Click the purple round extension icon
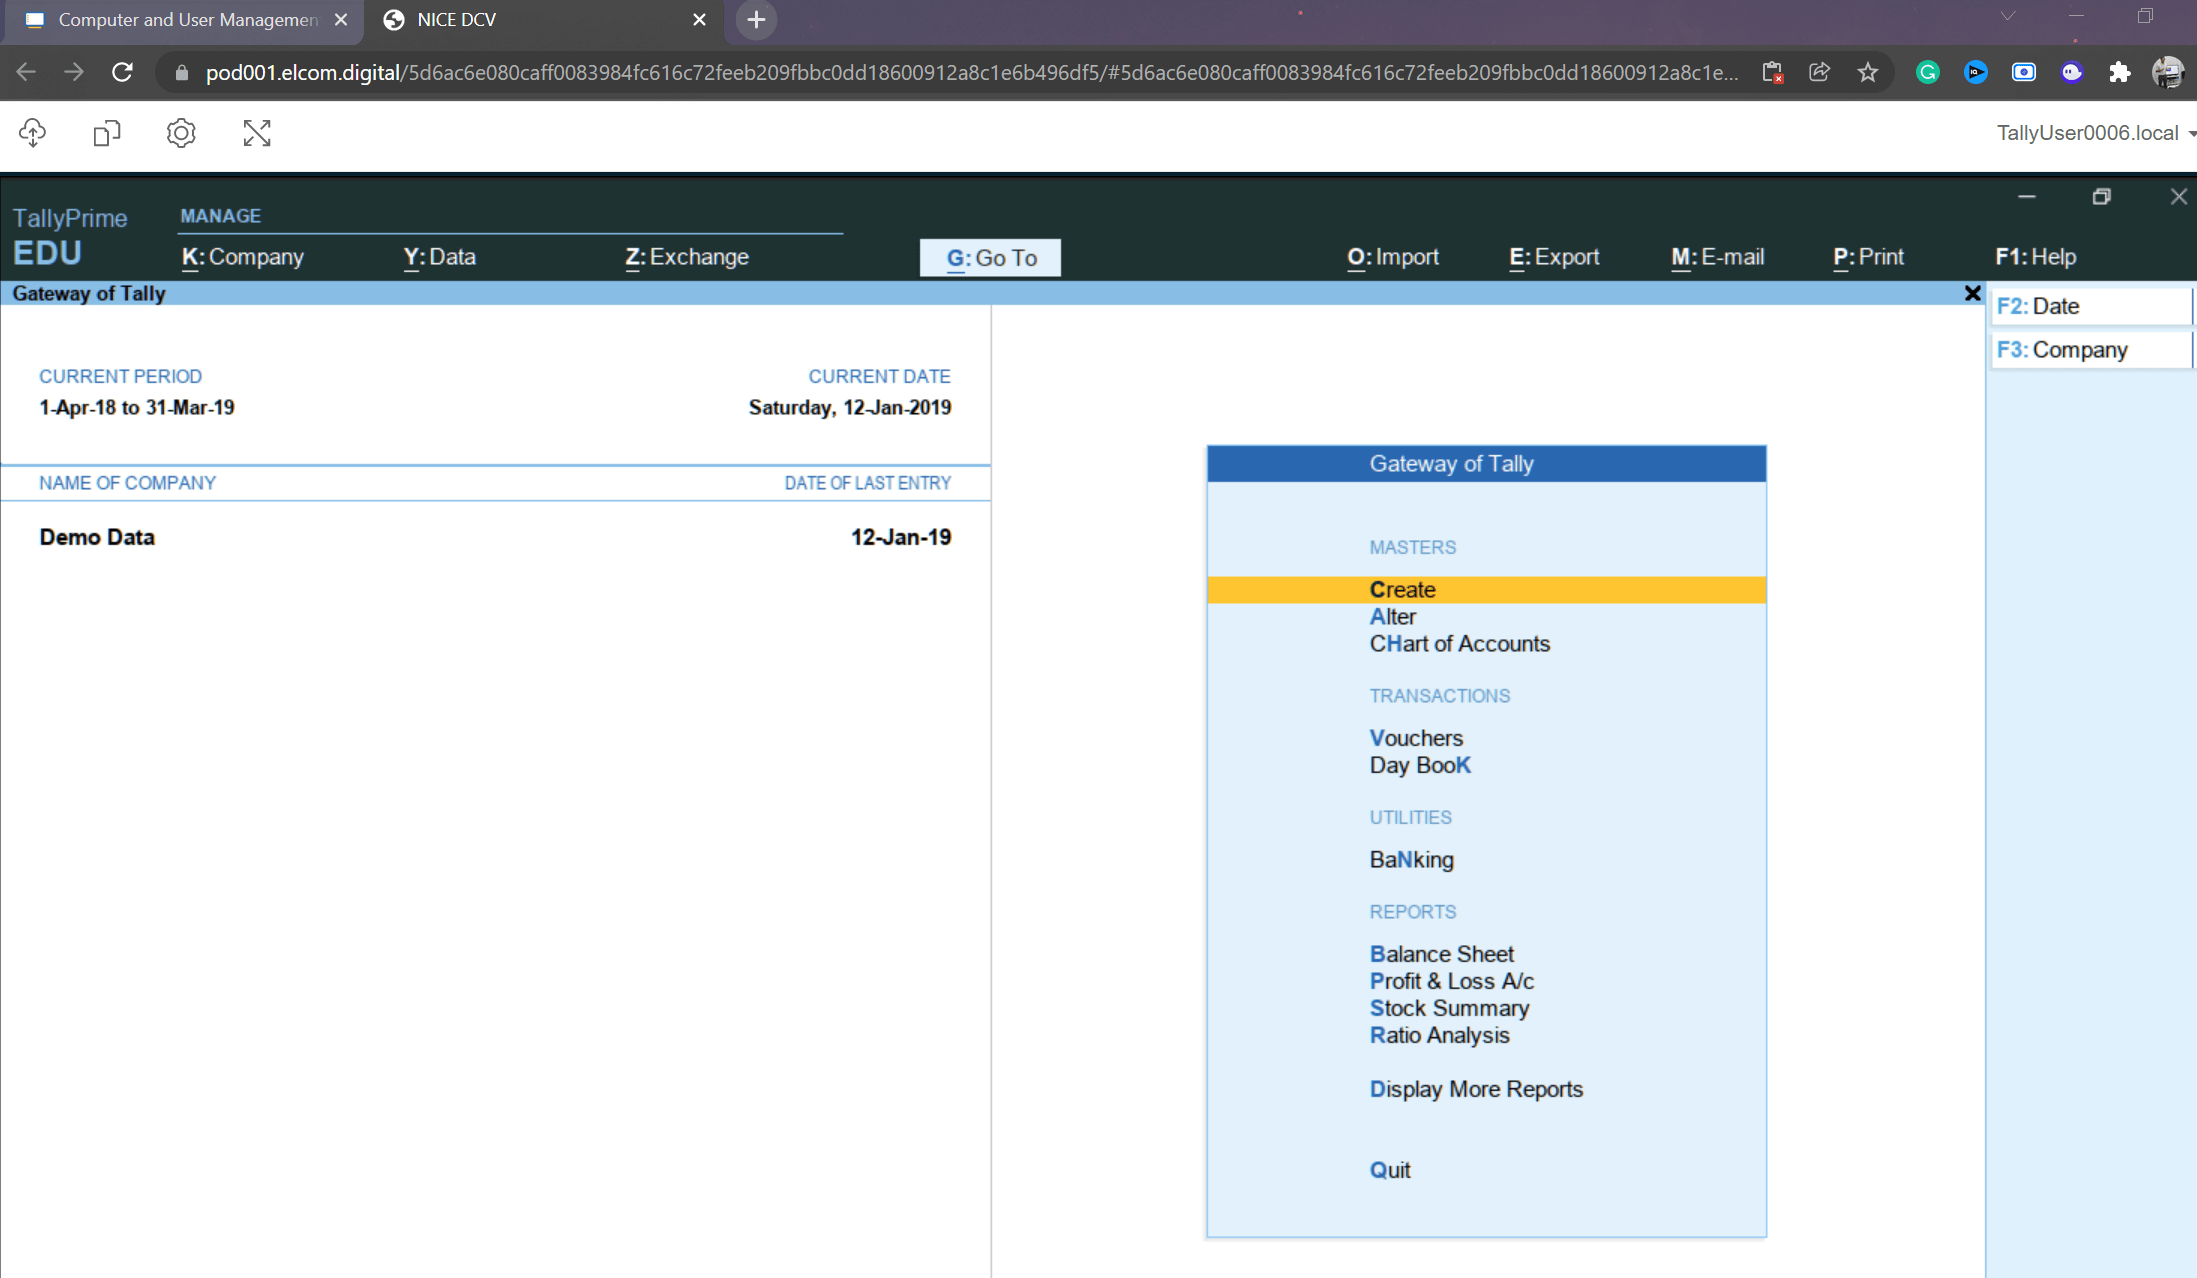The width and height of the screenshot is (2197, 1278). coord(2071,72)
